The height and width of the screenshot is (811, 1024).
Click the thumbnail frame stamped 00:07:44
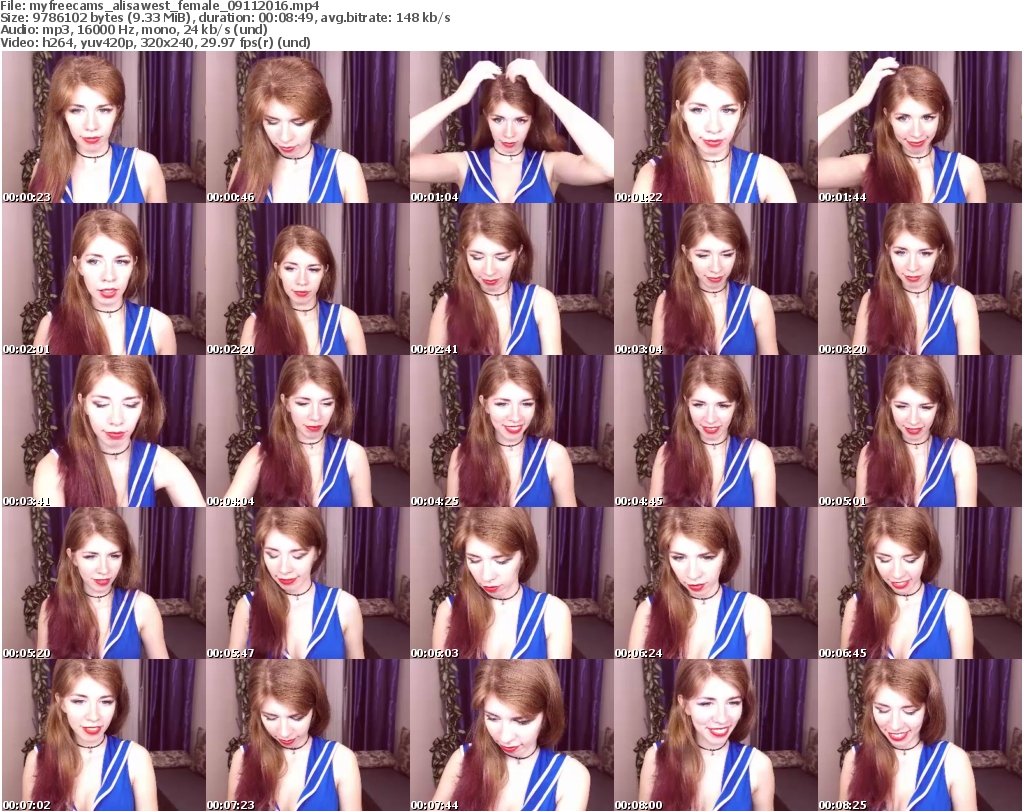(511, 735)
